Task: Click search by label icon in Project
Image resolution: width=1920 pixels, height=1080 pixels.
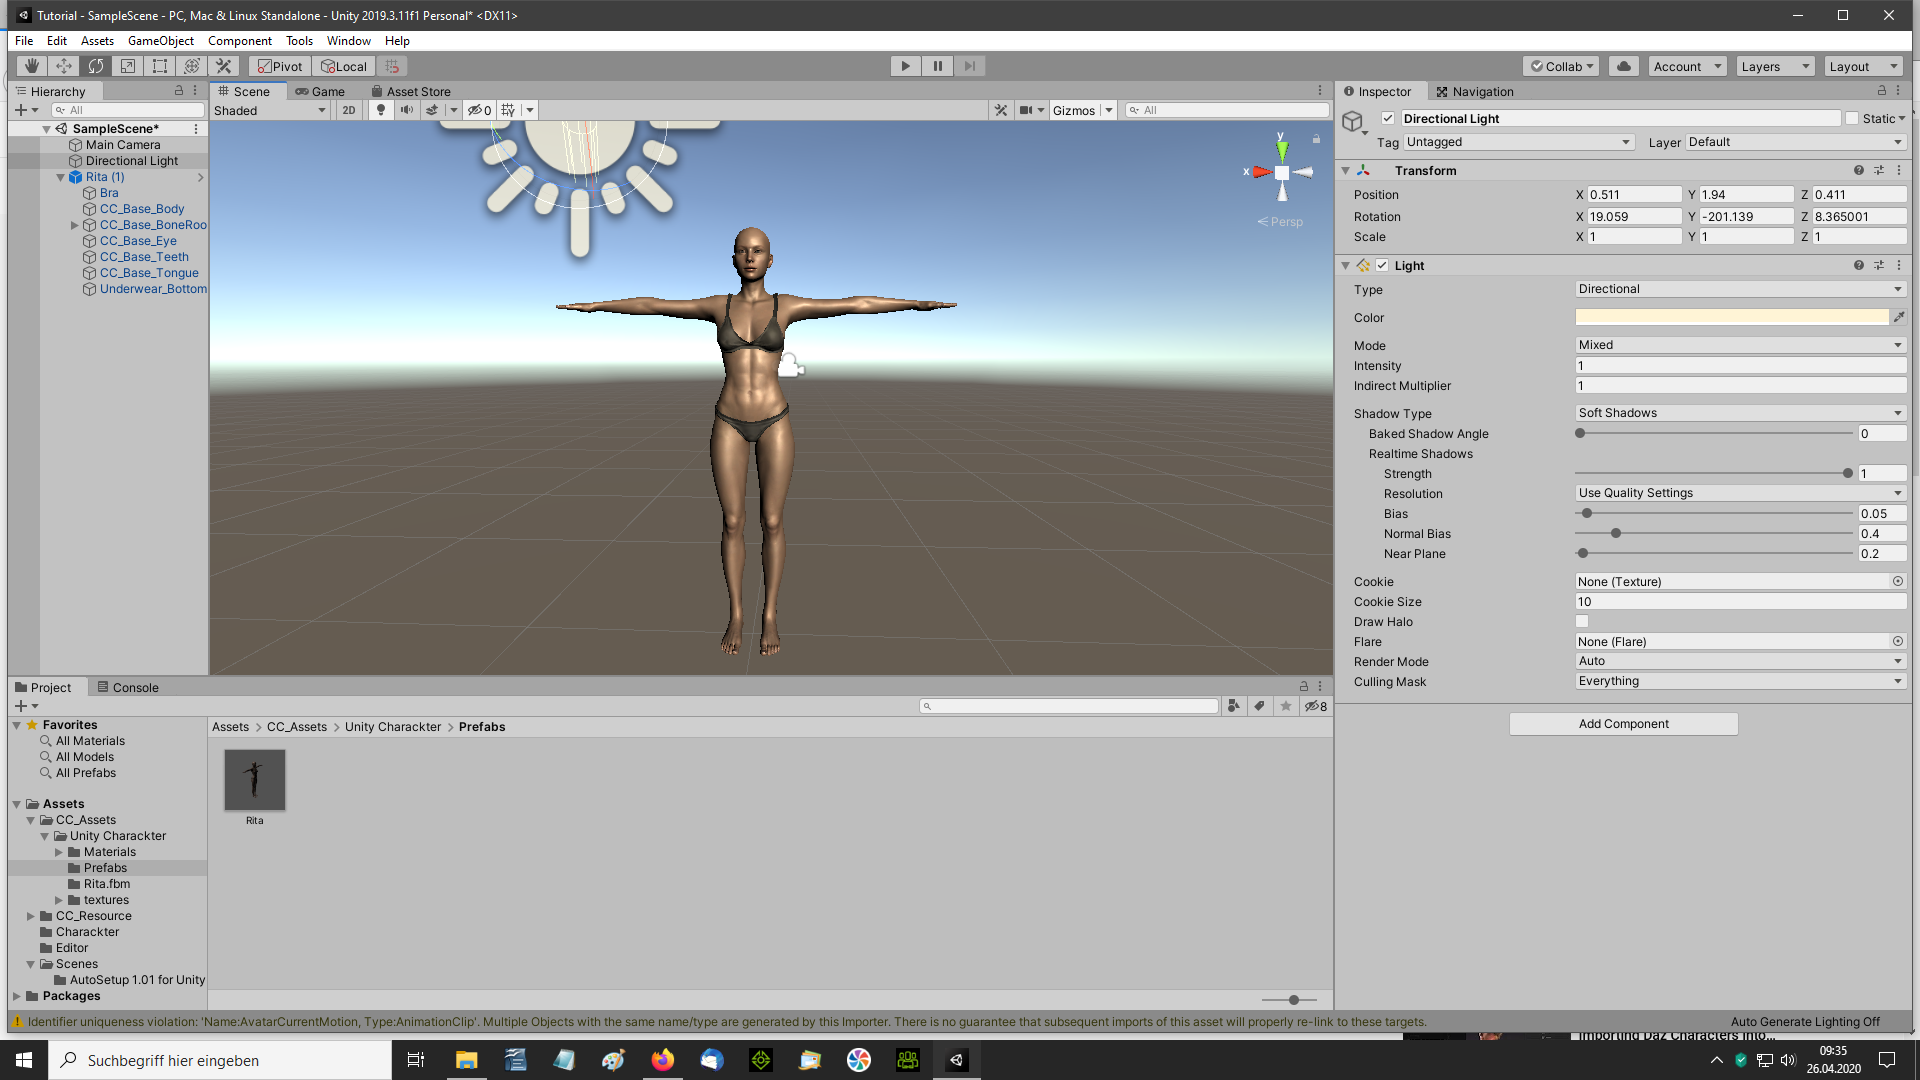Action: tap(1260, 706)
